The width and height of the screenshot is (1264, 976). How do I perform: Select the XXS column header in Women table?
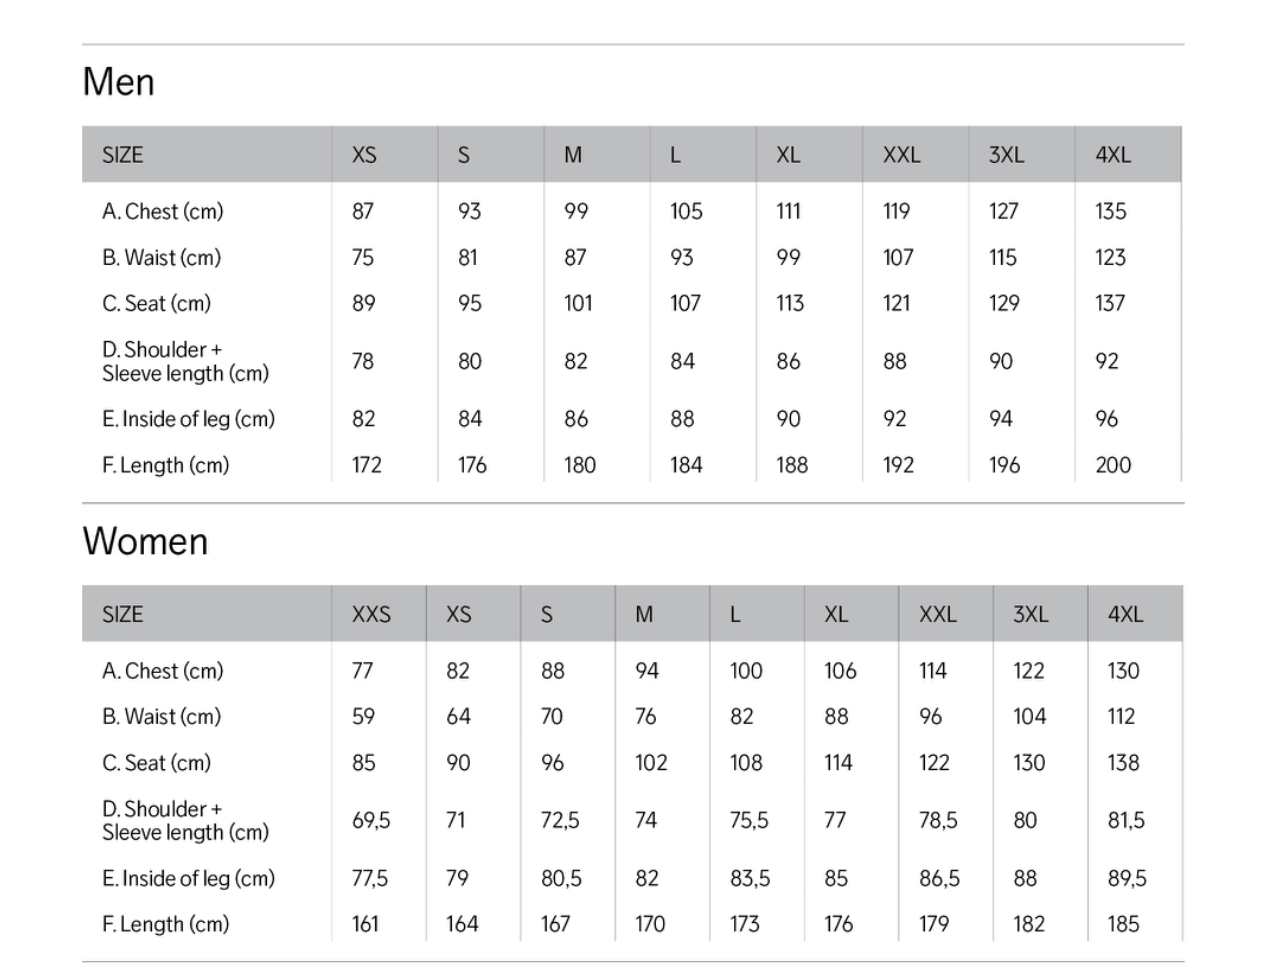[371, 614]
